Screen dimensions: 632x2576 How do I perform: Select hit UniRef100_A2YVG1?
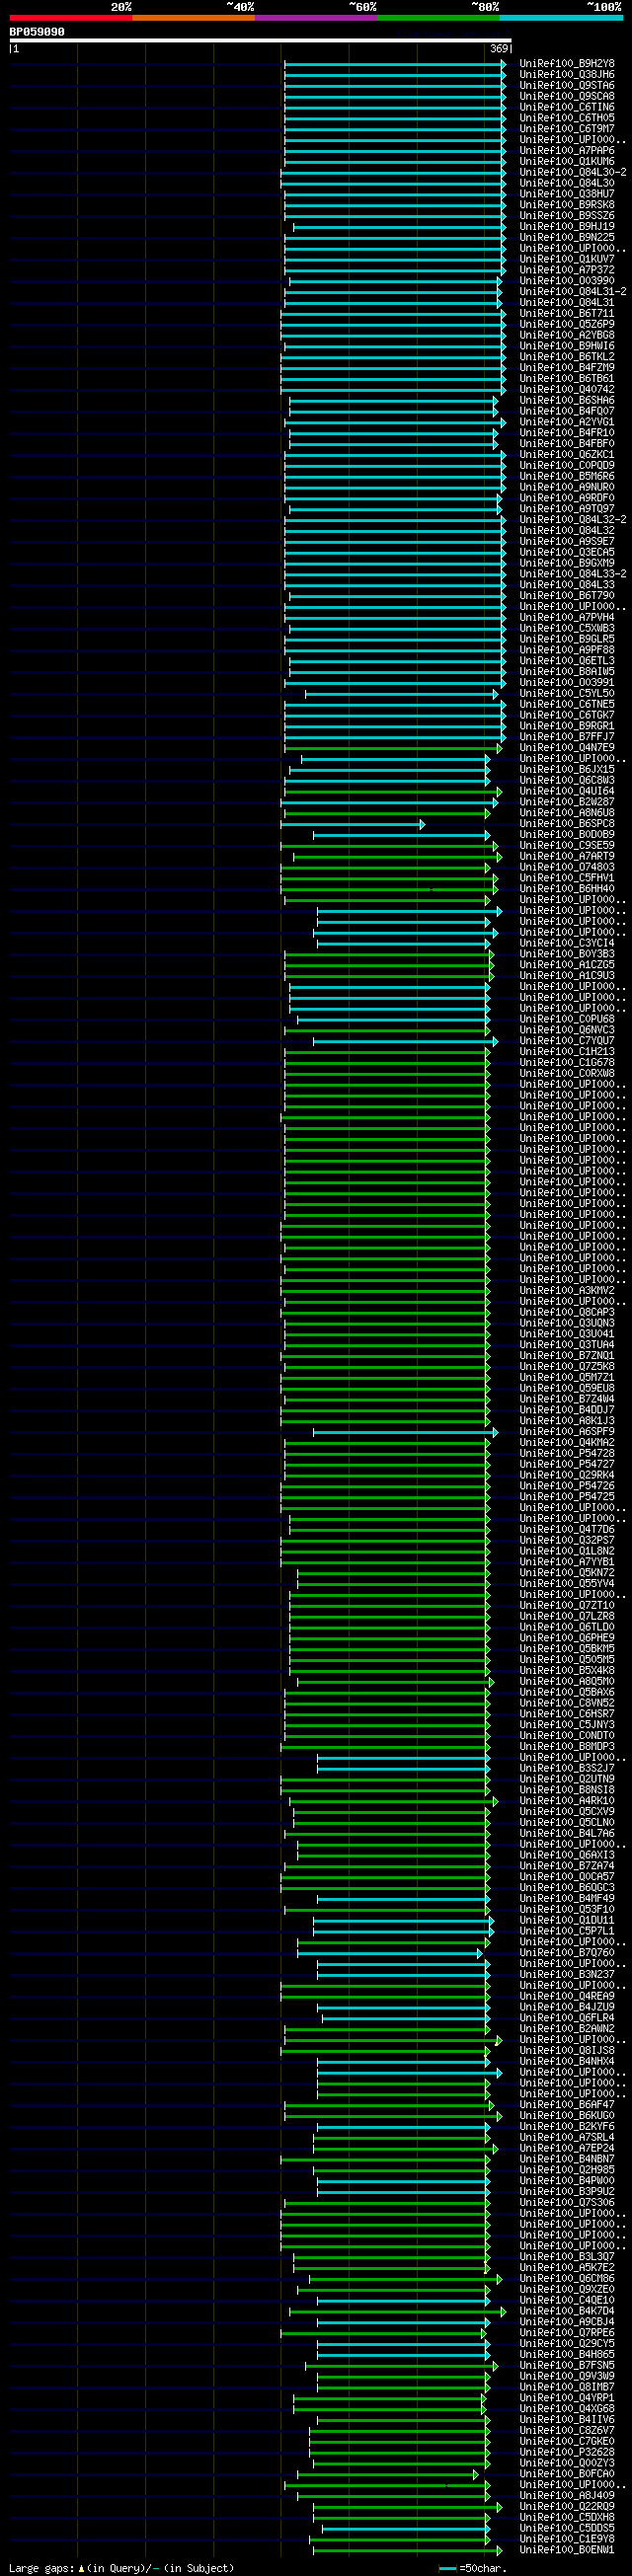(x=567, y=422)
